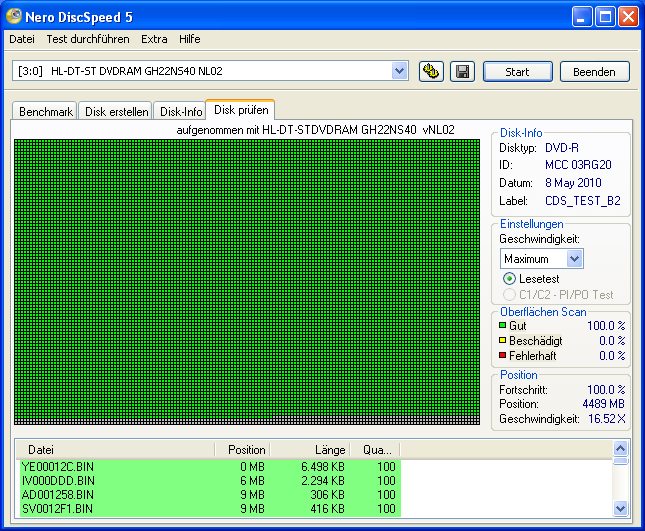Select file row SV0012F1.BIN
Viewport: 645px width, 531px height.
(210, 509)
